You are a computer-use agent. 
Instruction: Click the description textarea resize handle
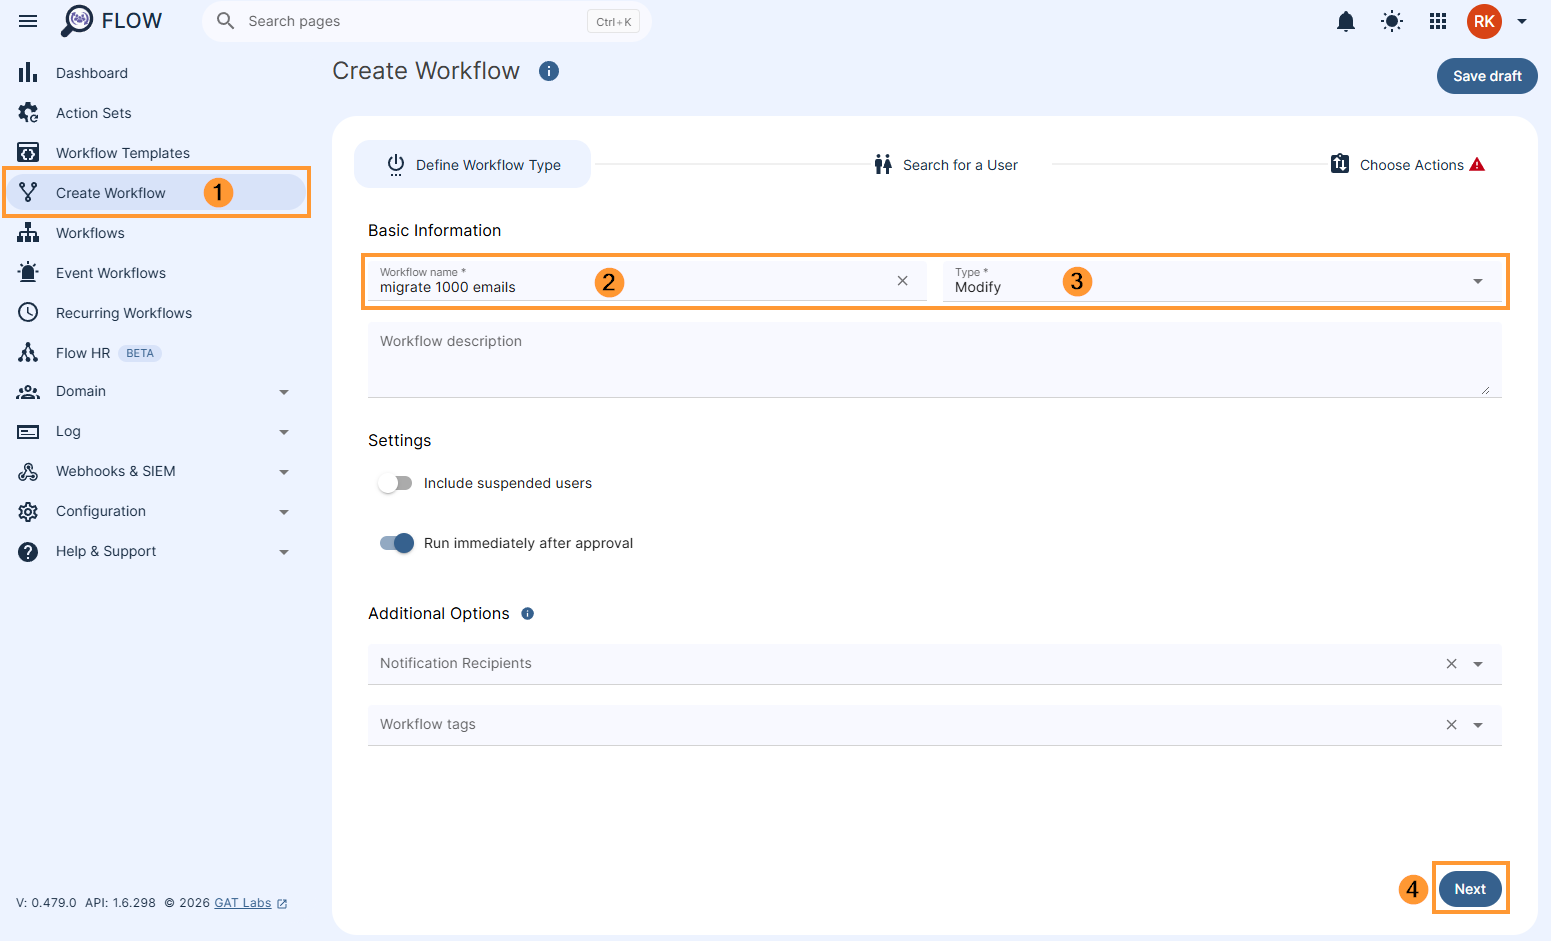click(x=1485, y=390)
